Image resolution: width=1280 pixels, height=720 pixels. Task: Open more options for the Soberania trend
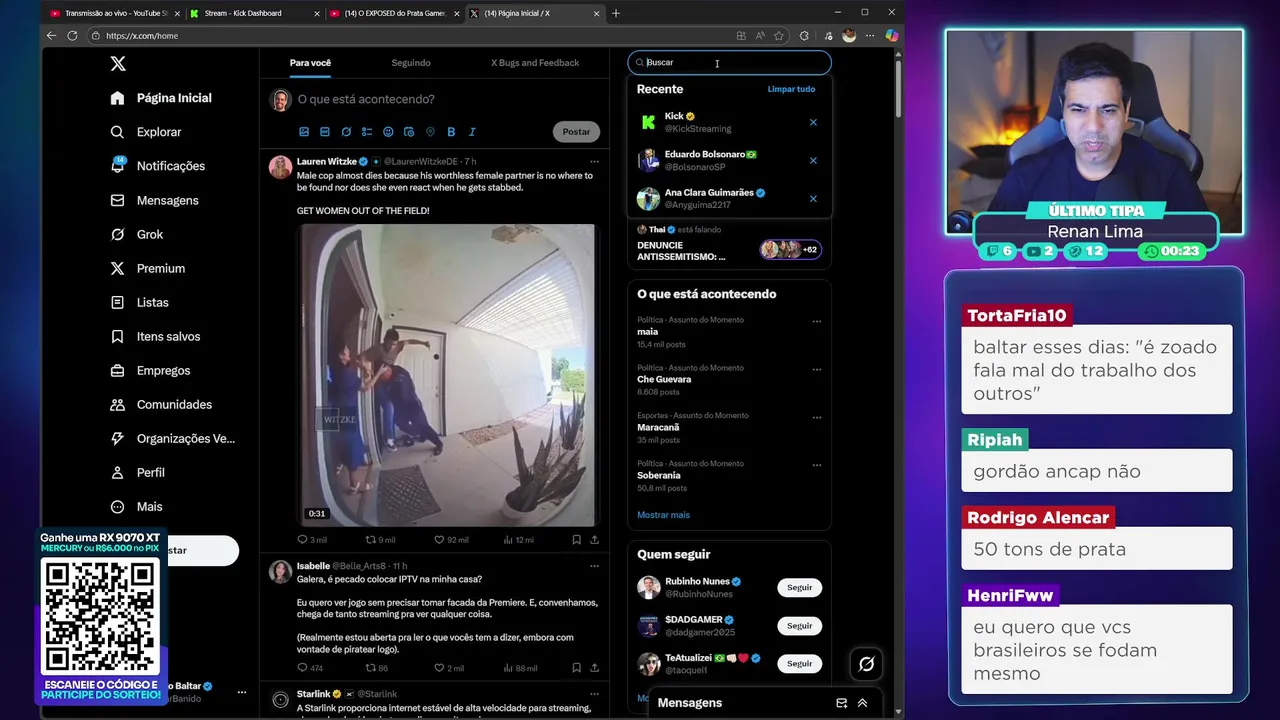pos(816,466)
